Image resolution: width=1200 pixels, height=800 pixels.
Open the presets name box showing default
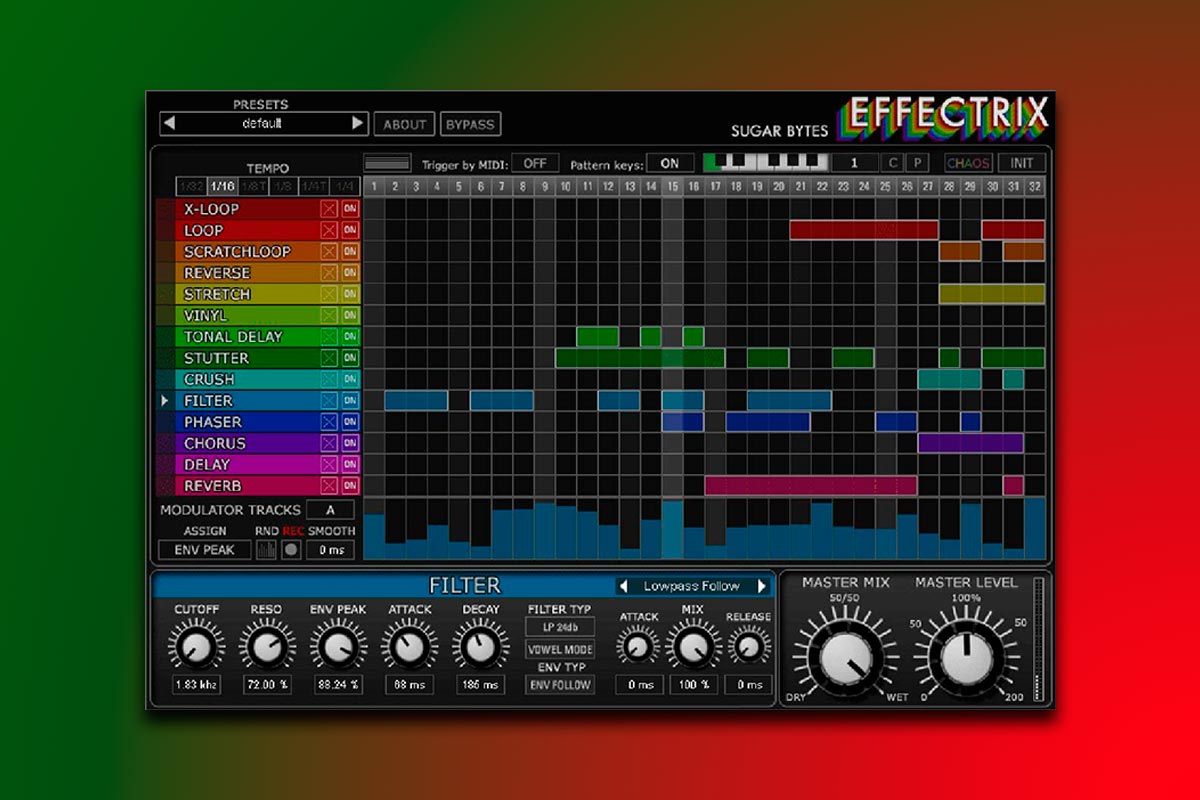point(263,124)
